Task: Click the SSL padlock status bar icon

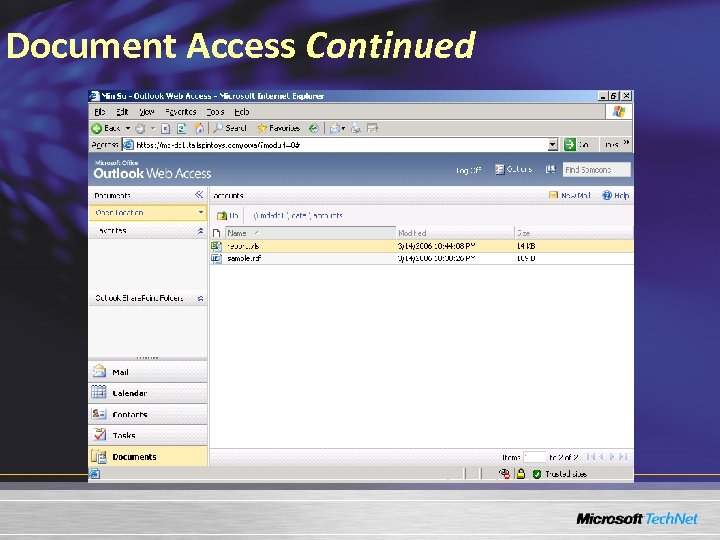Action: click(521, 474)
